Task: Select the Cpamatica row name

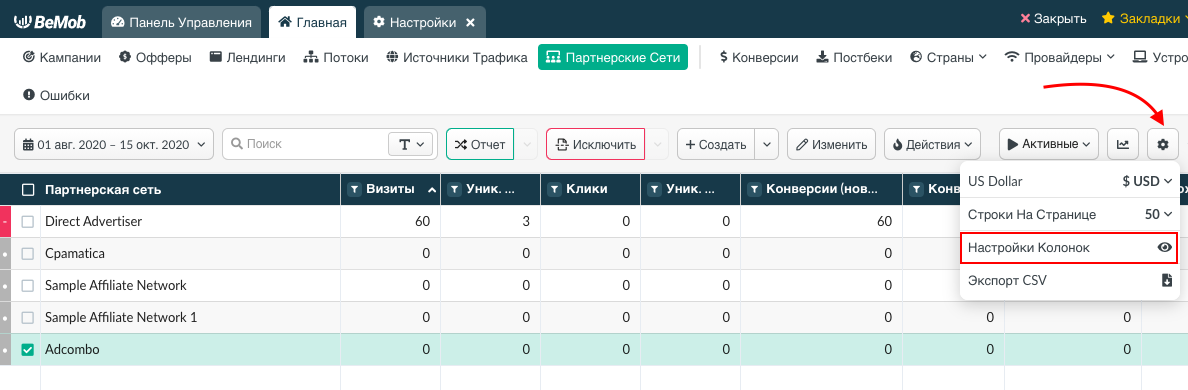Action: pyautogui.click(x=75, y=254)
